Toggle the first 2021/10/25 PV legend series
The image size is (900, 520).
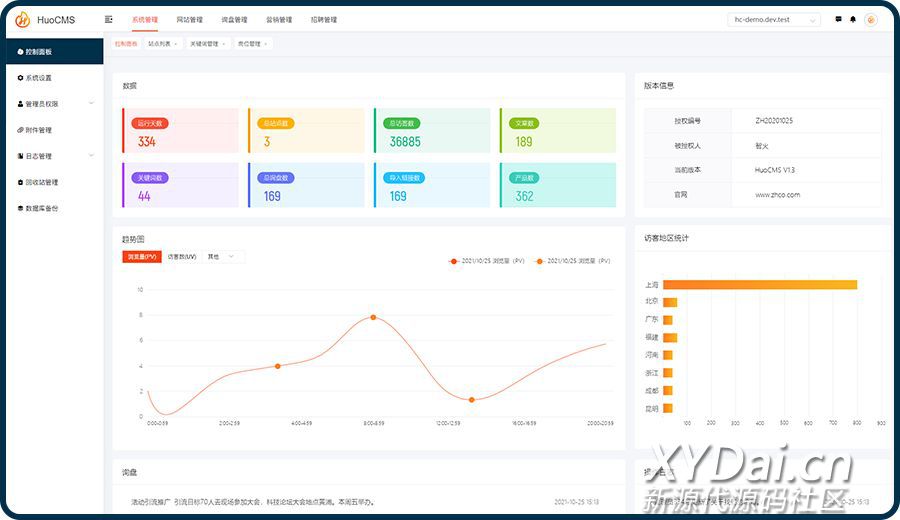pyautogui.click(x=488, y=261)
